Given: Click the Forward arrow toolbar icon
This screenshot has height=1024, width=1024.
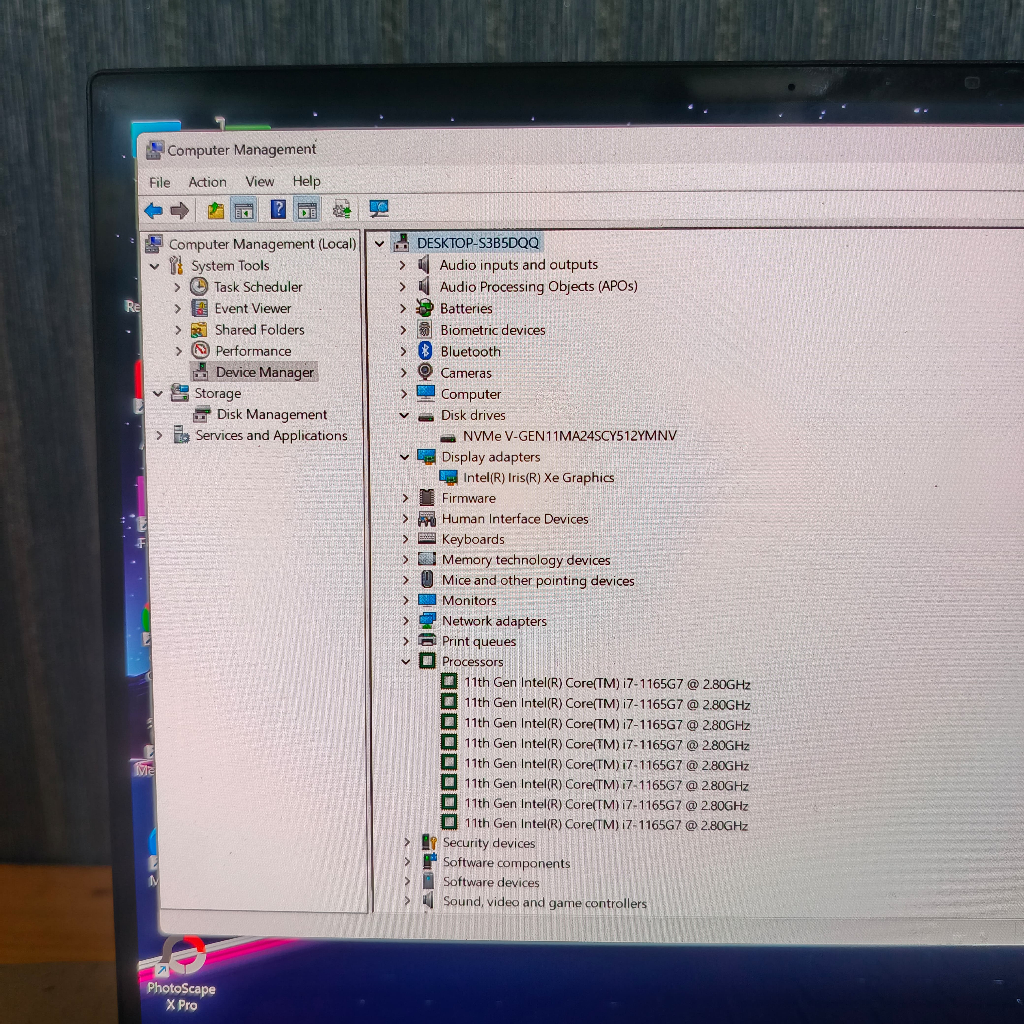Looking at the screenshot, I should coord(180,210).
